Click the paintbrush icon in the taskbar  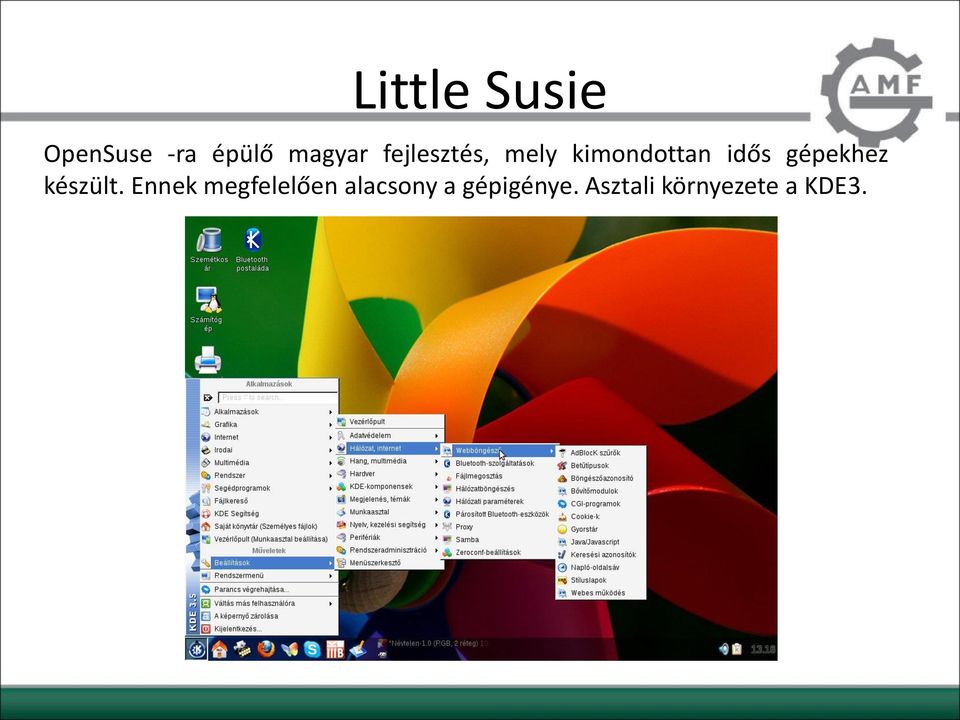358,649
